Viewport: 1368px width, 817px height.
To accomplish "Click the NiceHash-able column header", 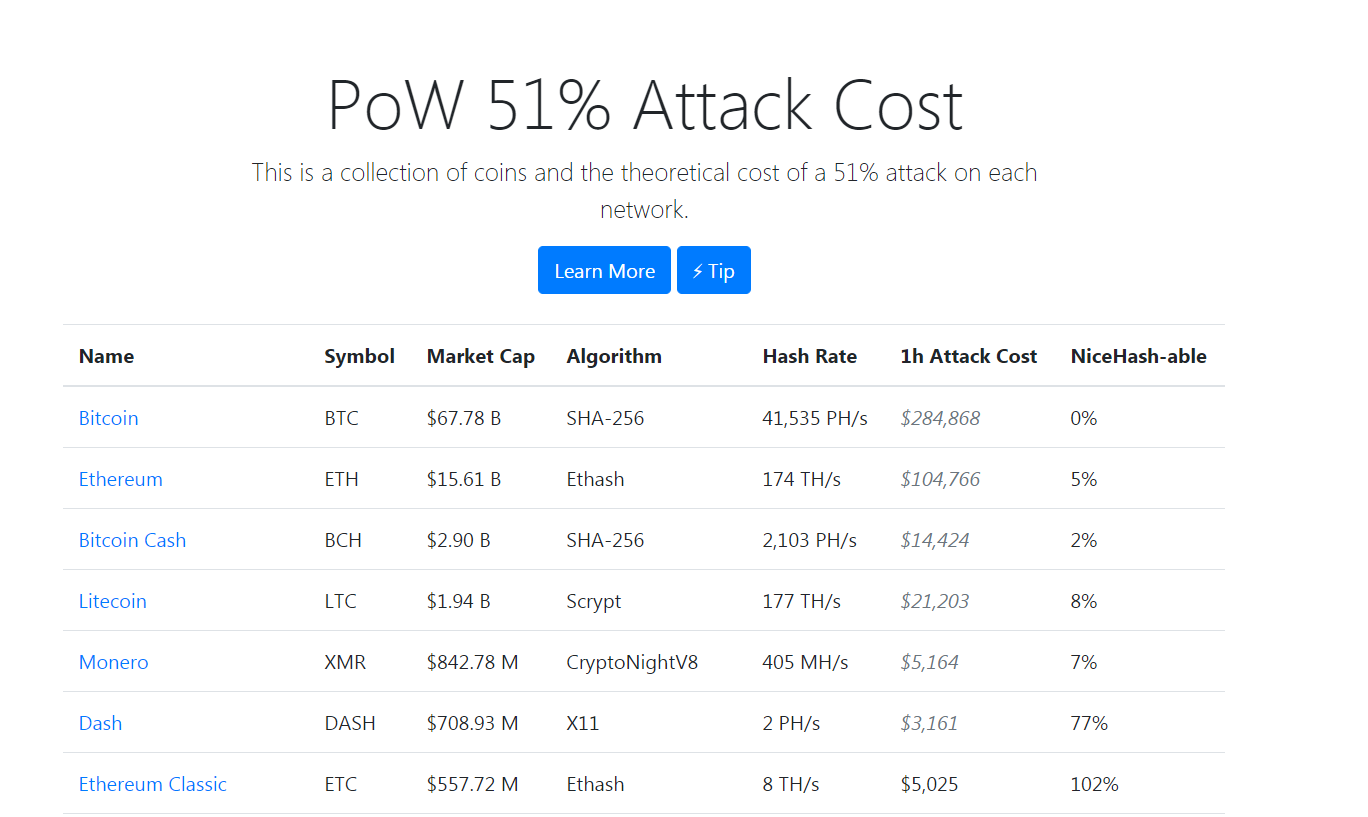I will (x=1139, y=356).
